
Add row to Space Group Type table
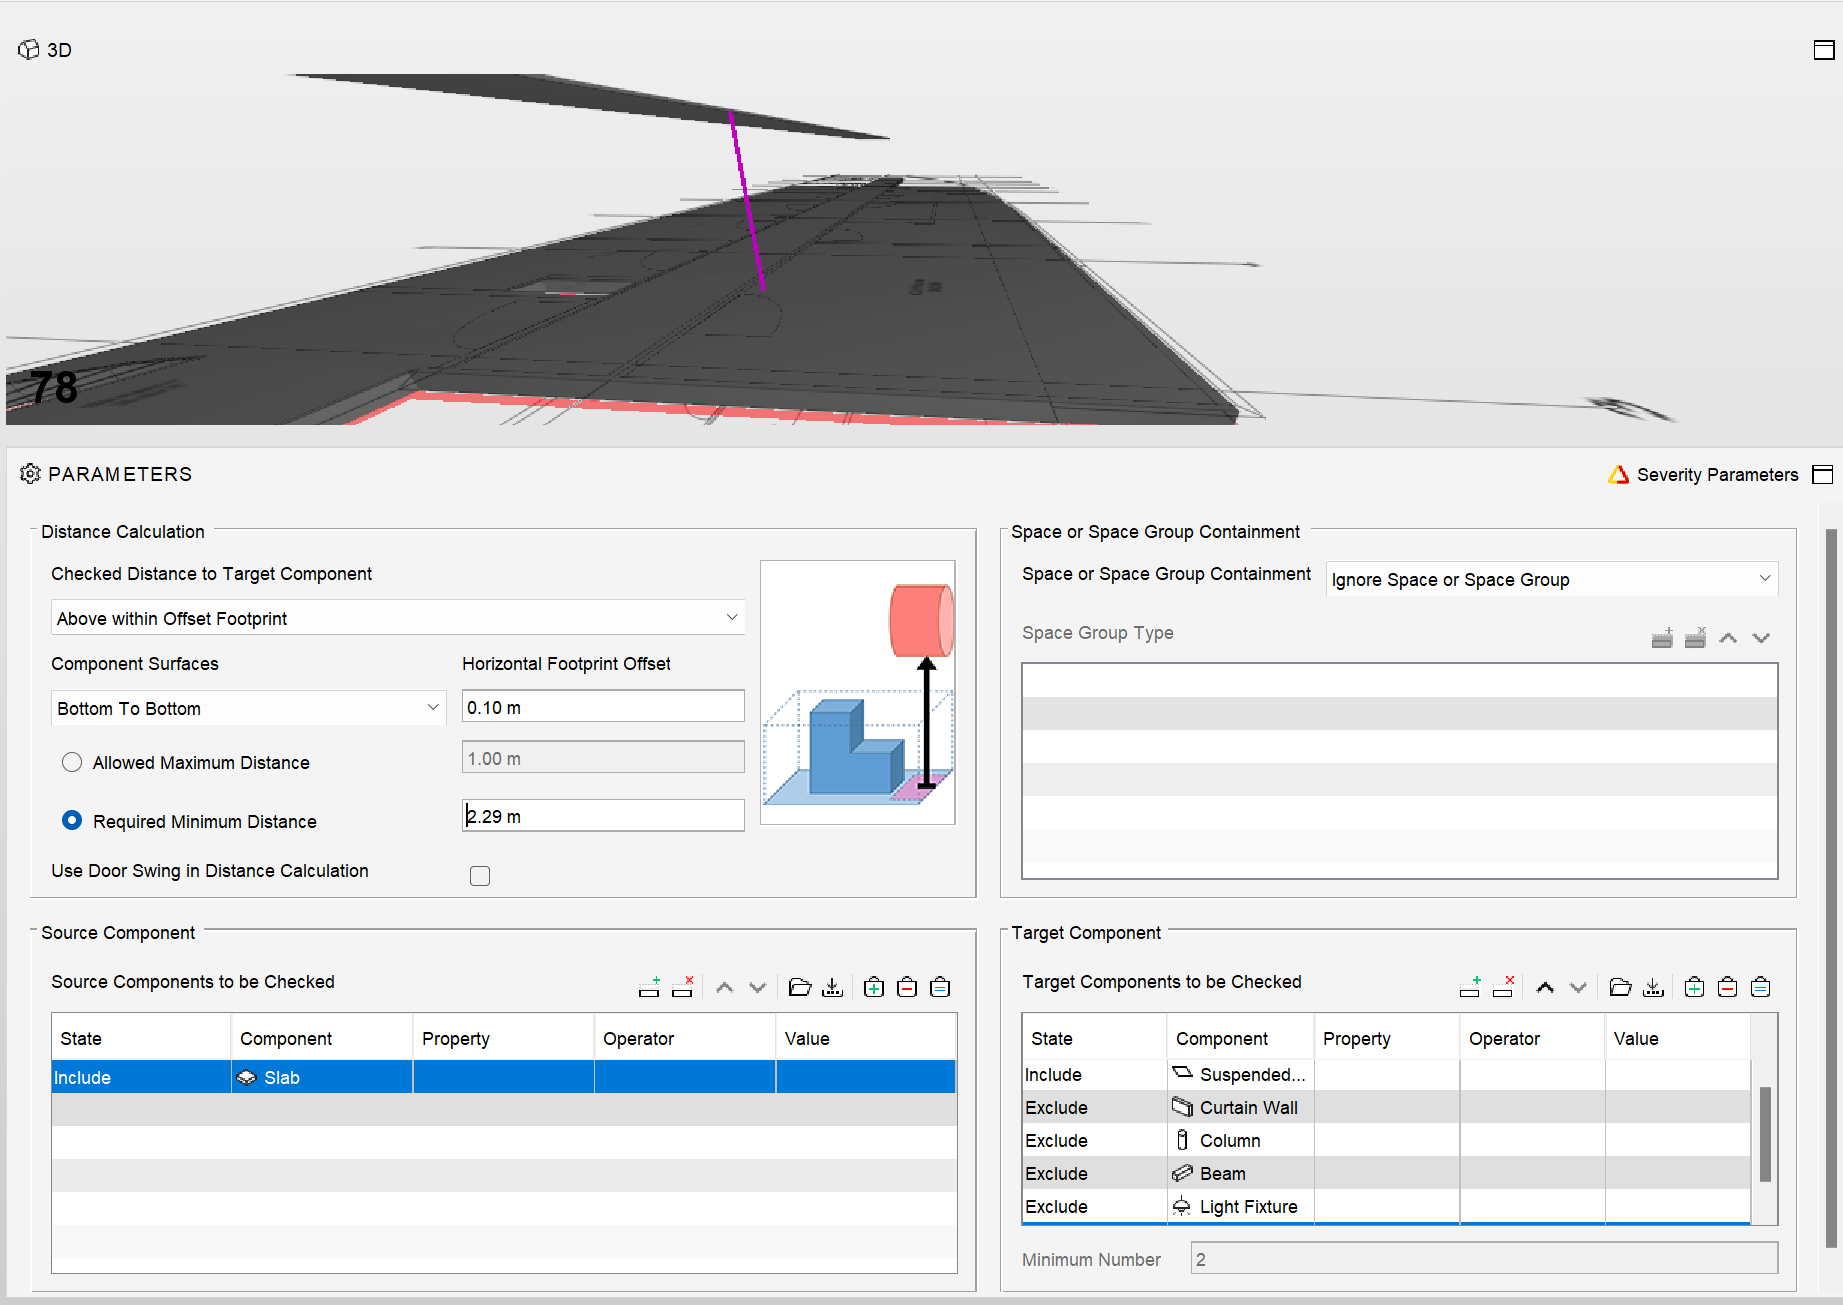(x=1662, y=637)
